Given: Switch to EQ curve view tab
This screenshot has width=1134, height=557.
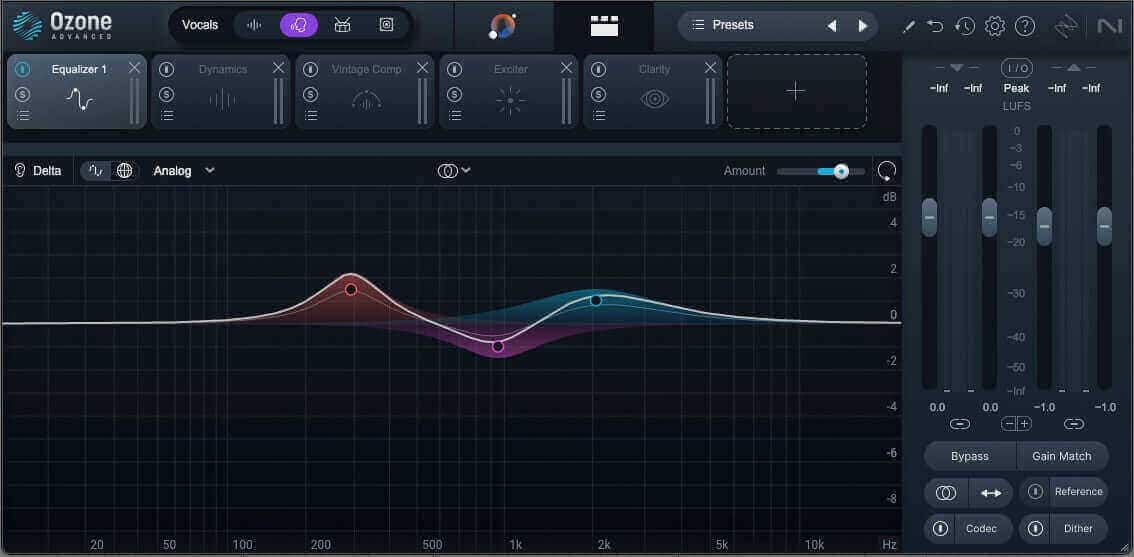Looking at the screenshot, I should 95,171.
